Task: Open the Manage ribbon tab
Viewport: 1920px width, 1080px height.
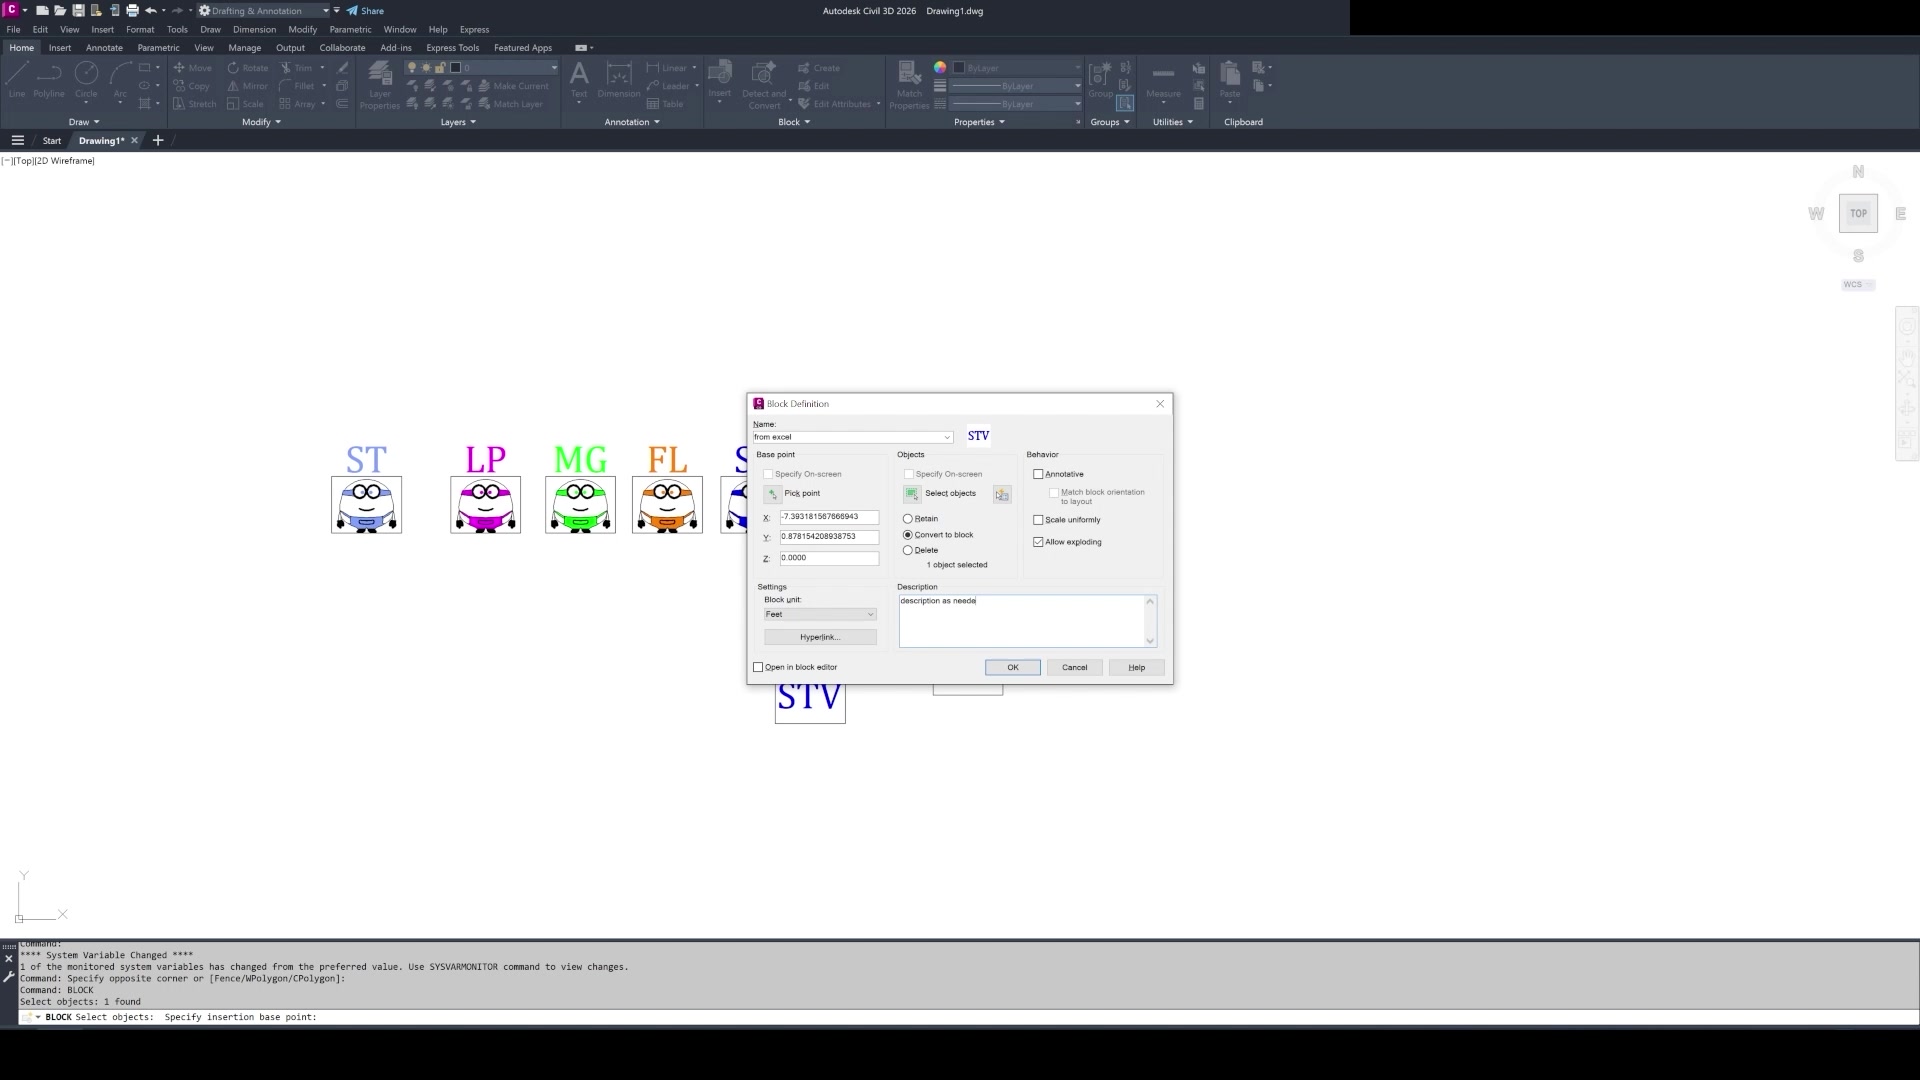Action: (244, 47)
